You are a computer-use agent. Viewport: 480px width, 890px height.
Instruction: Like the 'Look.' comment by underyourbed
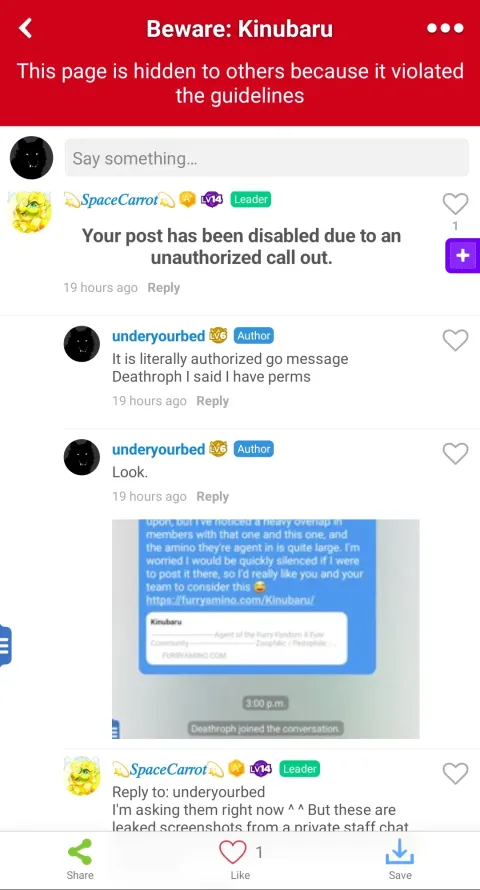pos(455,454)
